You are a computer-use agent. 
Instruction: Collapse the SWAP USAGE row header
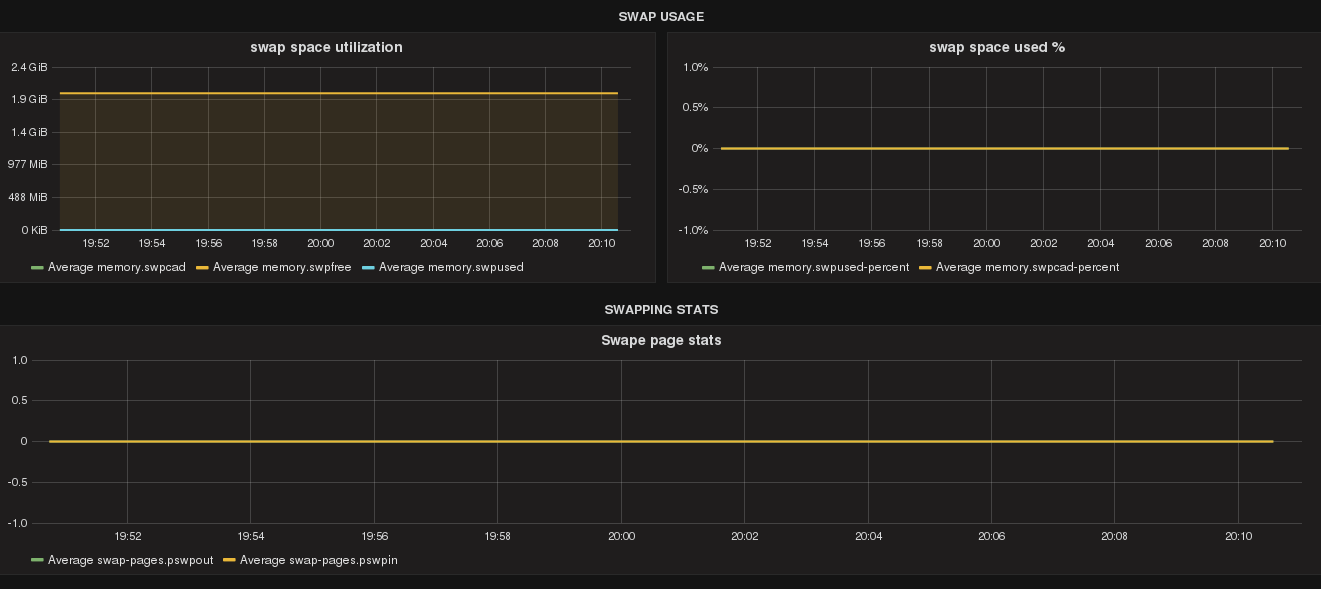coord(660,16)
